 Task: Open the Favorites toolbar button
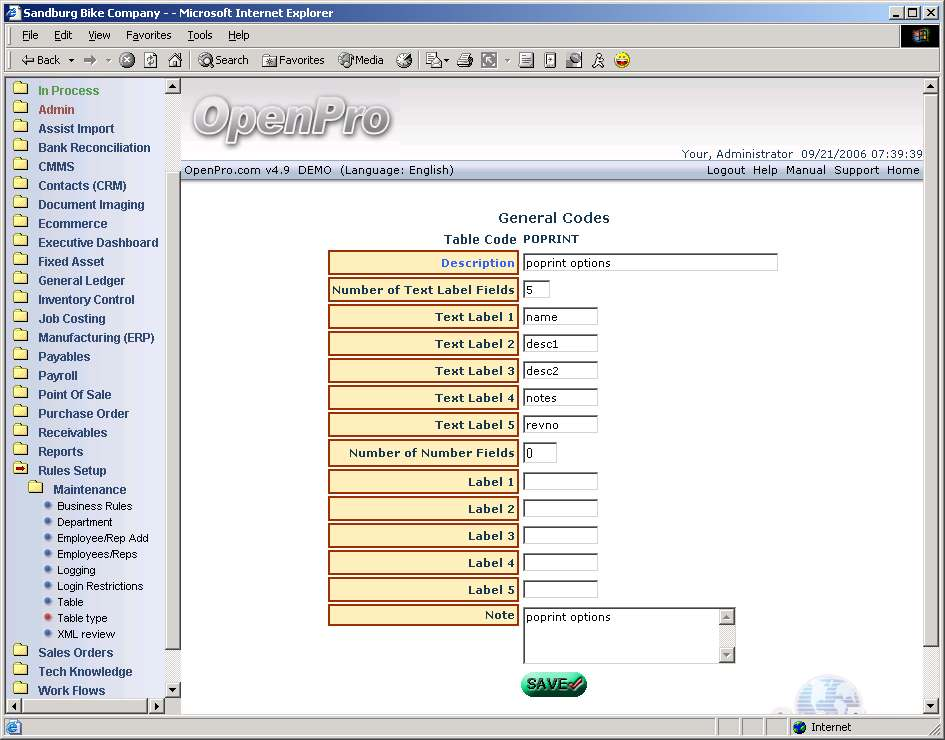pyautogui.click(x=293, y=60)
